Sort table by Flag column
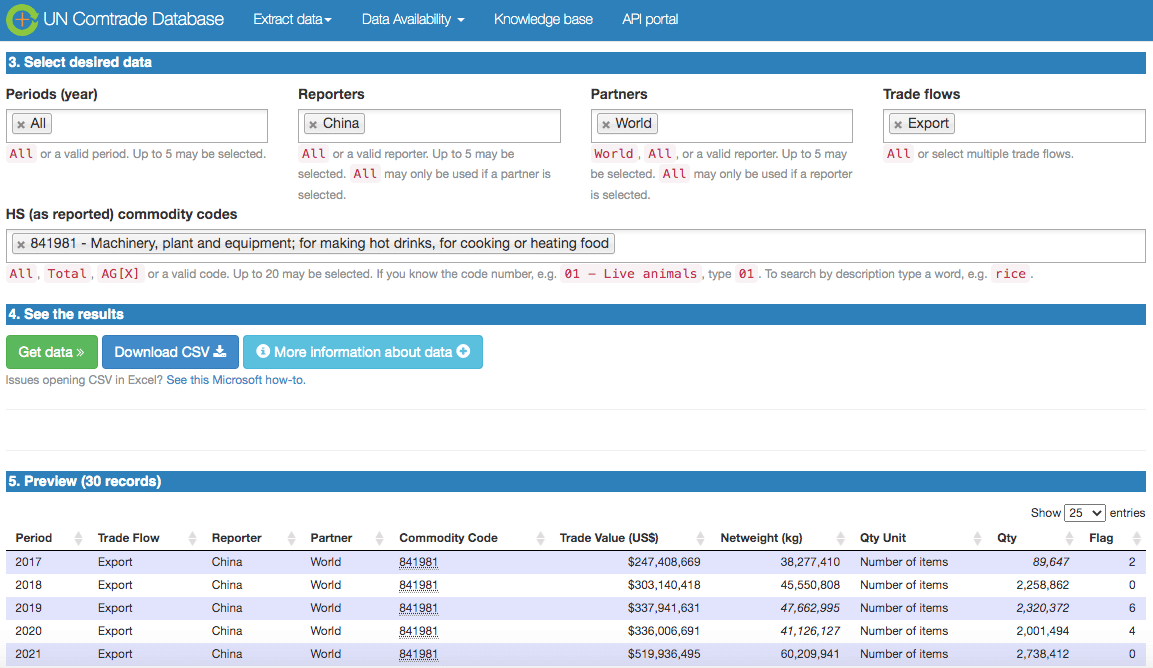The image size is (1153, 668). pyautogui.click(x=1101, y=538)
